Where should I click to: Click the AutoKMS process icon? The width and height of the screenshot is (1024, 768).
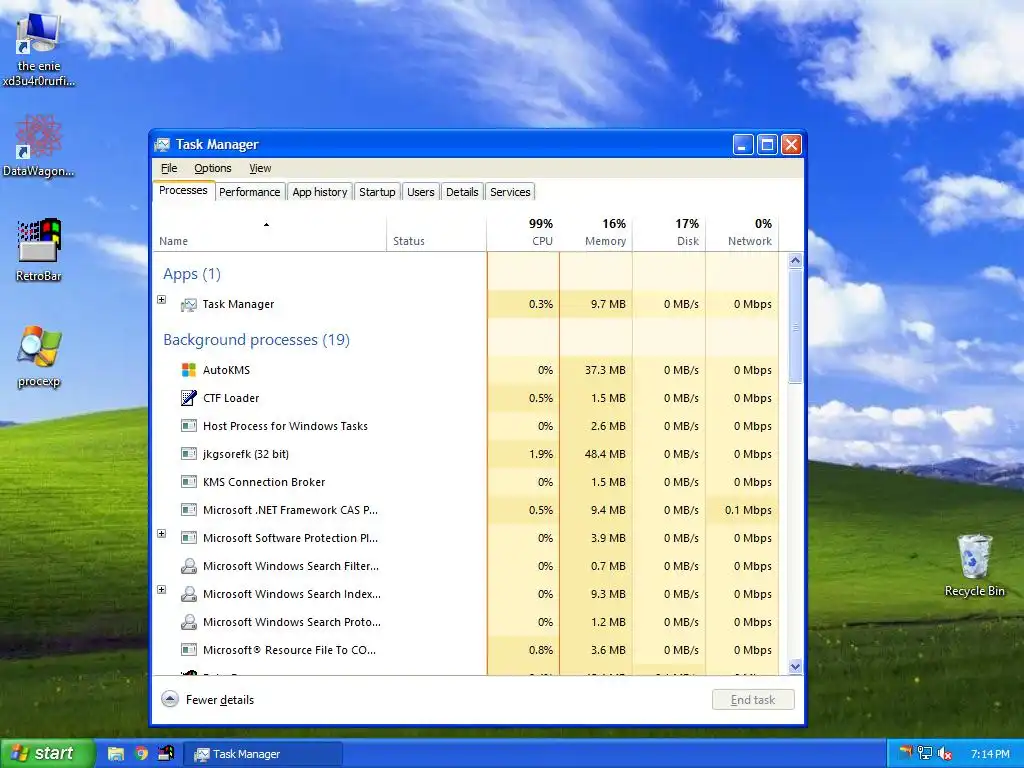(x=189, y=370)
